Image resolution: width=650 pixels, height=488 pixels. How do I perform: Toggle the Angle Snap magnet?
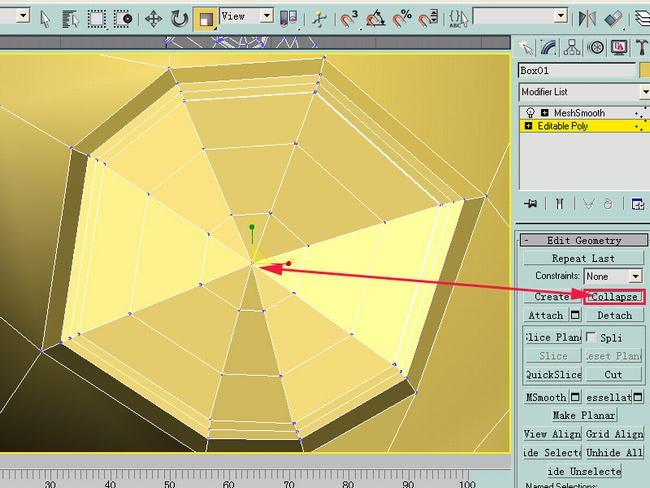point(376,19)
